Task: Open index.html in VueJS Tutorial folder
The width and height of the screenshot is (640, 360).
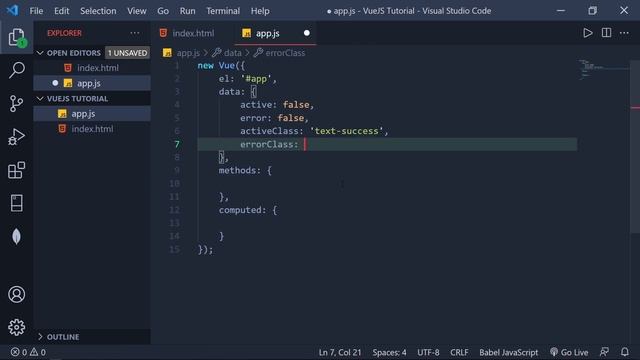Action: 92,129
